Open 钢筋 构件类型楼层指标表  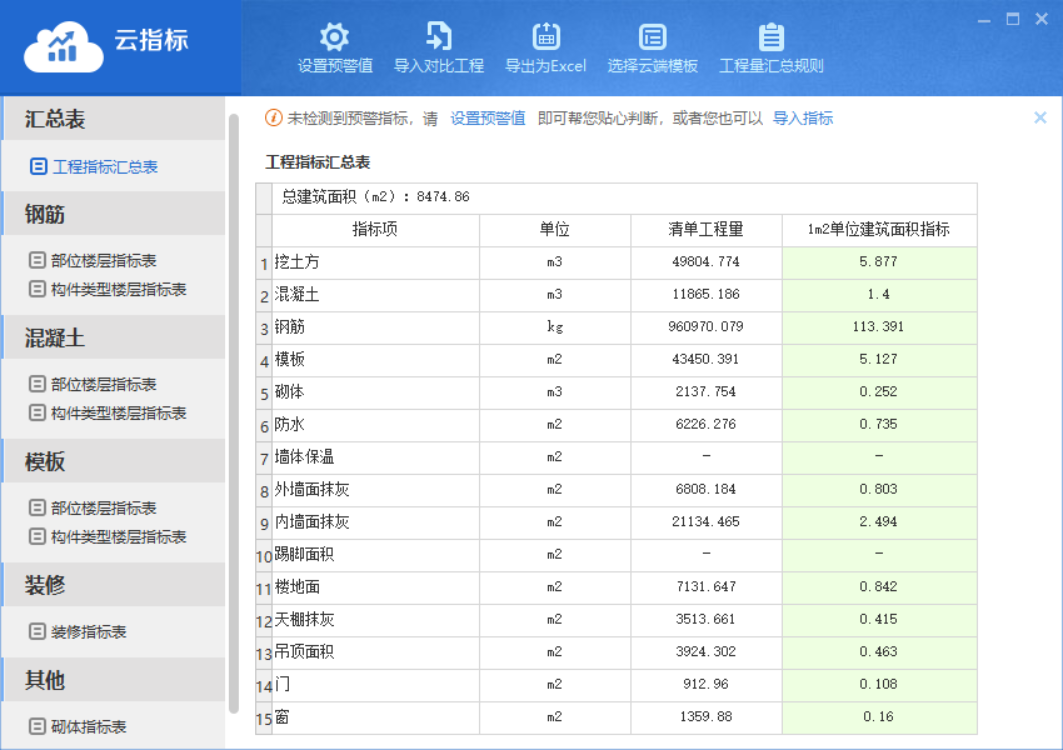coord(108,290)
